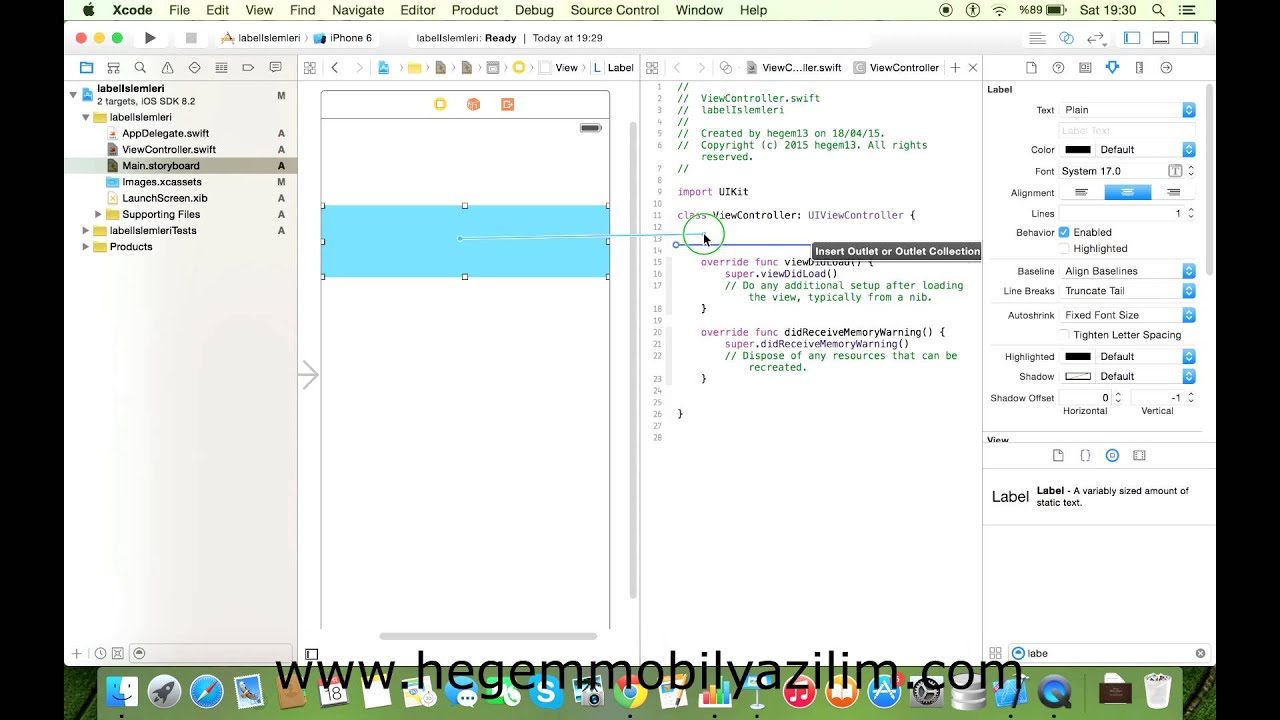The image size is (1280, 720).
Task: Show the Size inspector ruler icon
Action: pyautogui.click(x=1139, y=68)
